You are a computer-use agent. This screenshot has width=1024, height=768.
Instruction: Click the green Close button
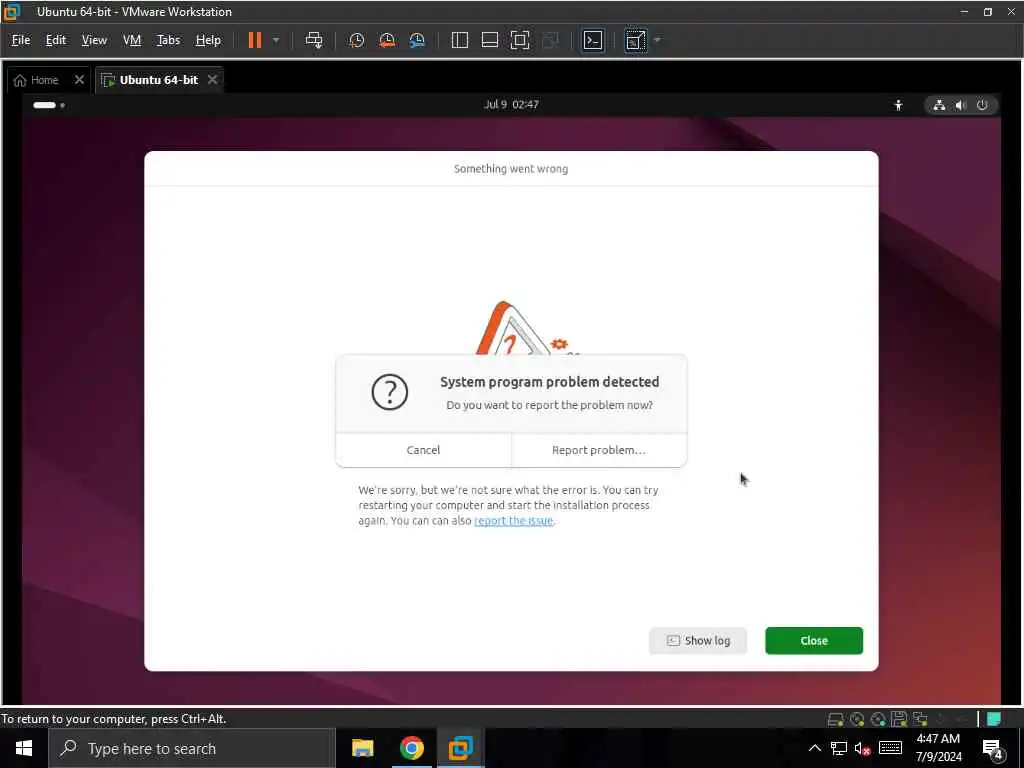pos(814,641)
